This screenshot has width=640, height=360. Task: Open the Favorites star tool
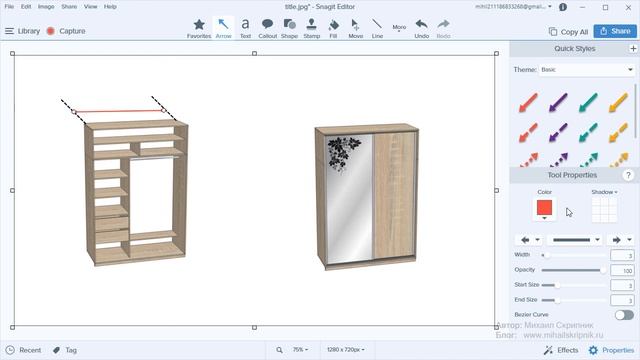pyautogui.click(x=199, y=28)
